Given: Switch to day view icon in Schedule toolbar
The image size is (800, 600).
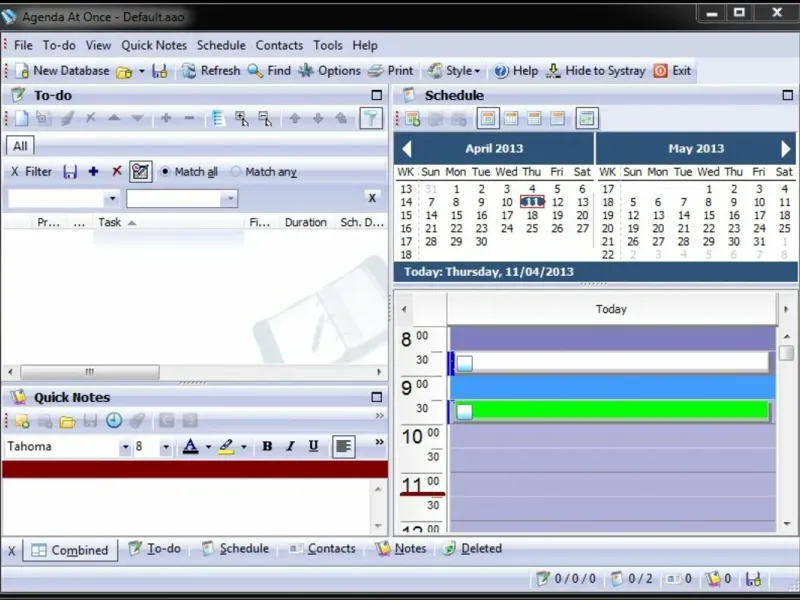Looking at the screenshot, I should coord(488,119).
